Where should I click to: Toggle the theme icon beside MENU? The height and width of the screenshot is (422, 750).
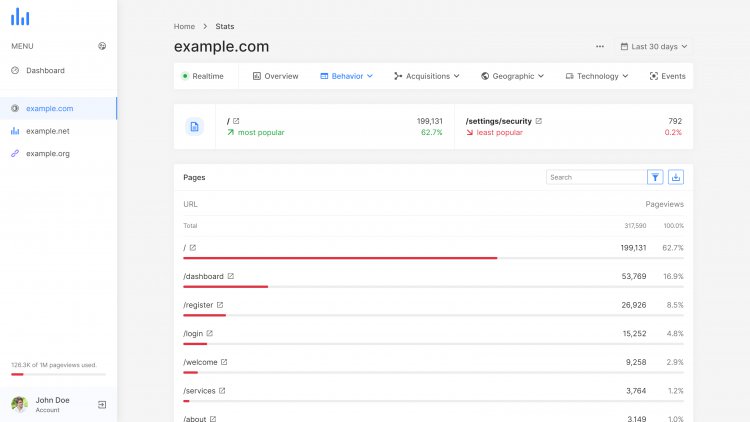[x=102, y=46]
